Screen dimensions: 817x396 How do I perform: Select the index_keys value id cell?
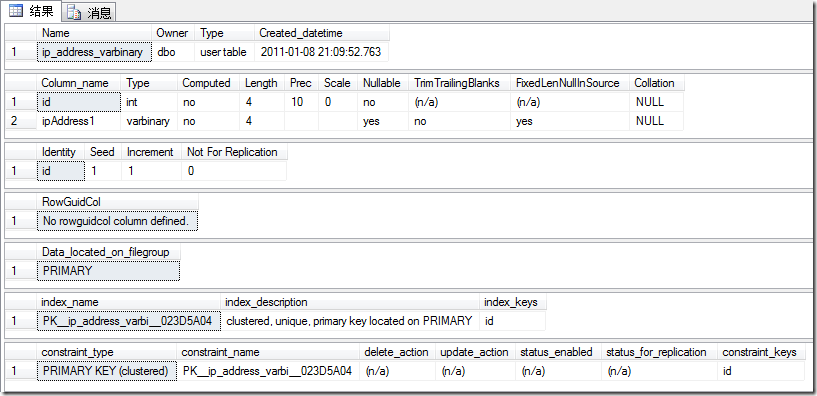(513, 321)
